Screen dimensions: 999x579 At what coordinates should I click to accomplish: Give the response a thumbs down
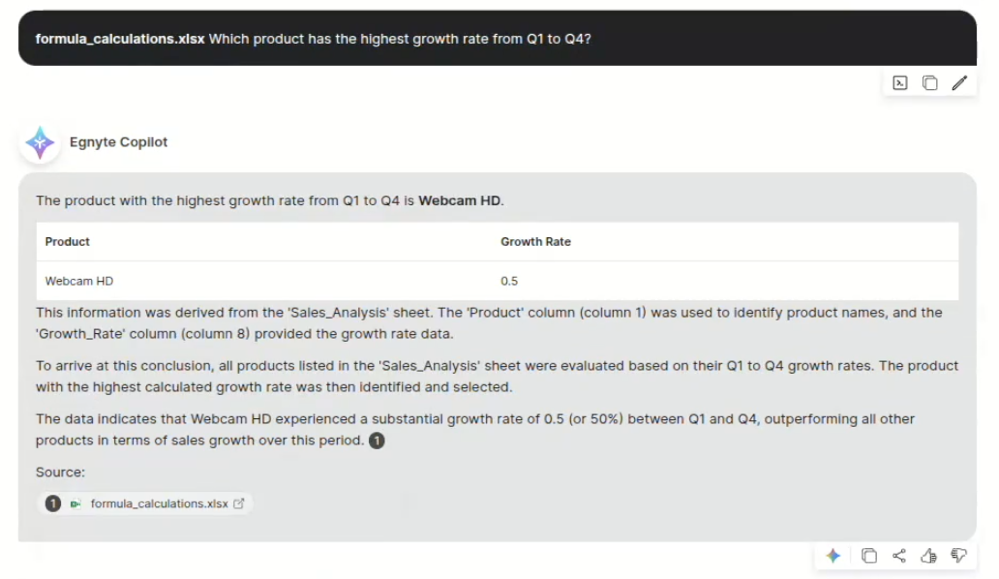tap(959, 556)
